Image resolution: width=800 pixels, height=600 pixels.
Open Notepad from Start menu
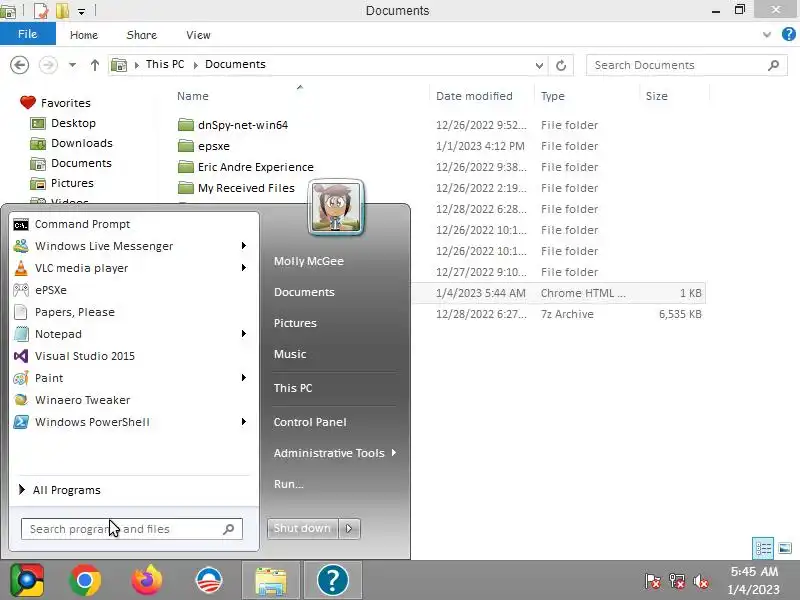(133, 334)
